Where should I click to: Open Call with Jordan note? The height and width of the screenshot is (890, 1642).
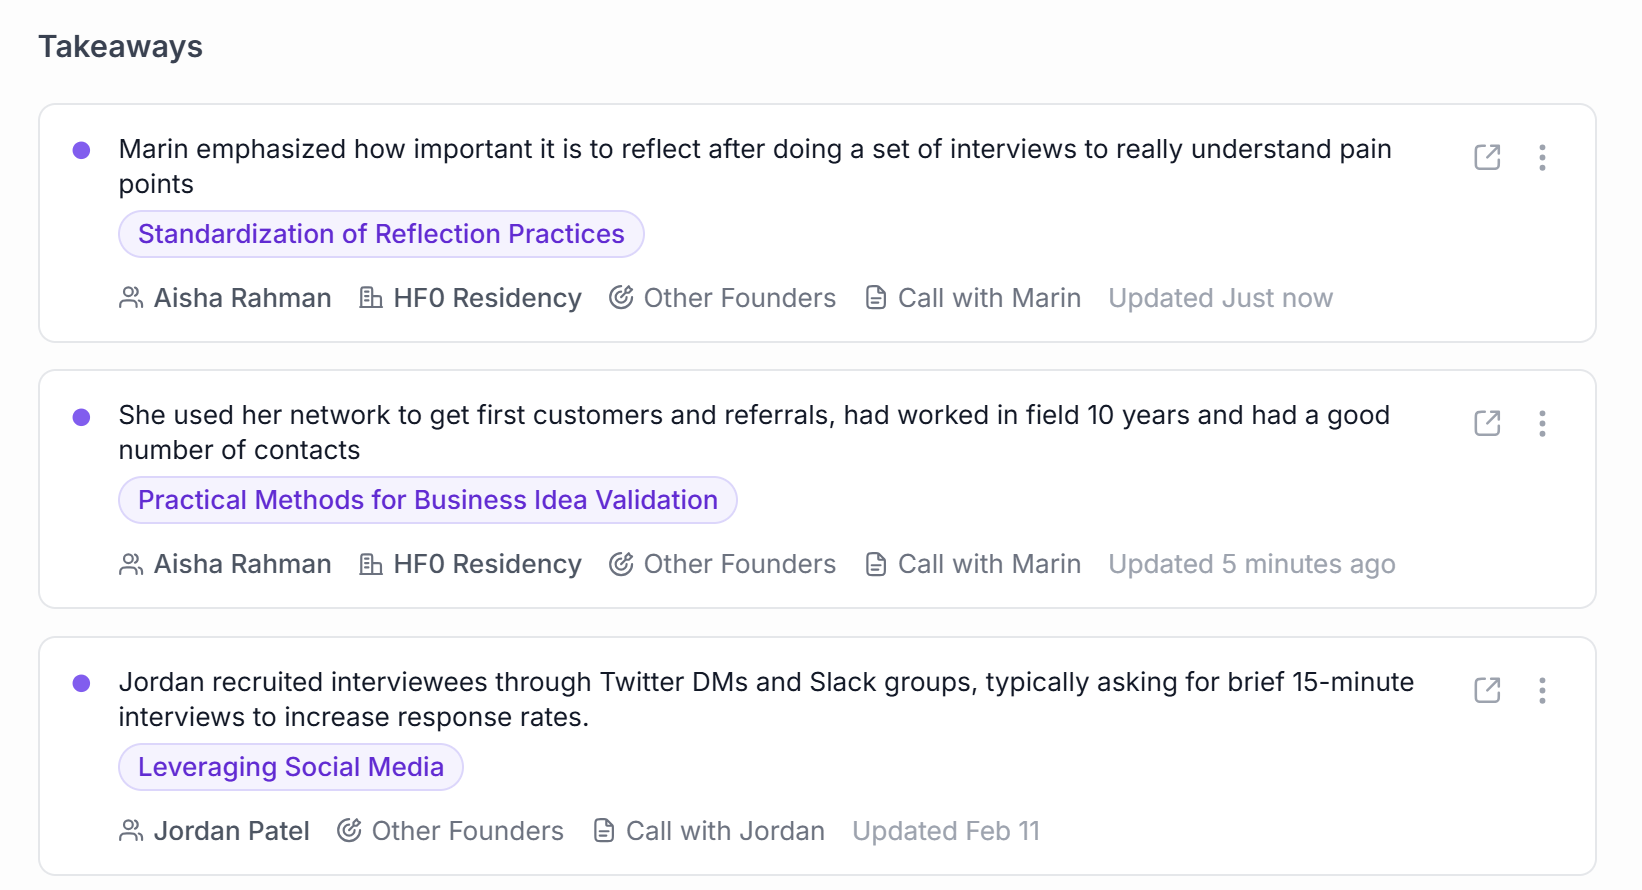(x=724, y=831)
